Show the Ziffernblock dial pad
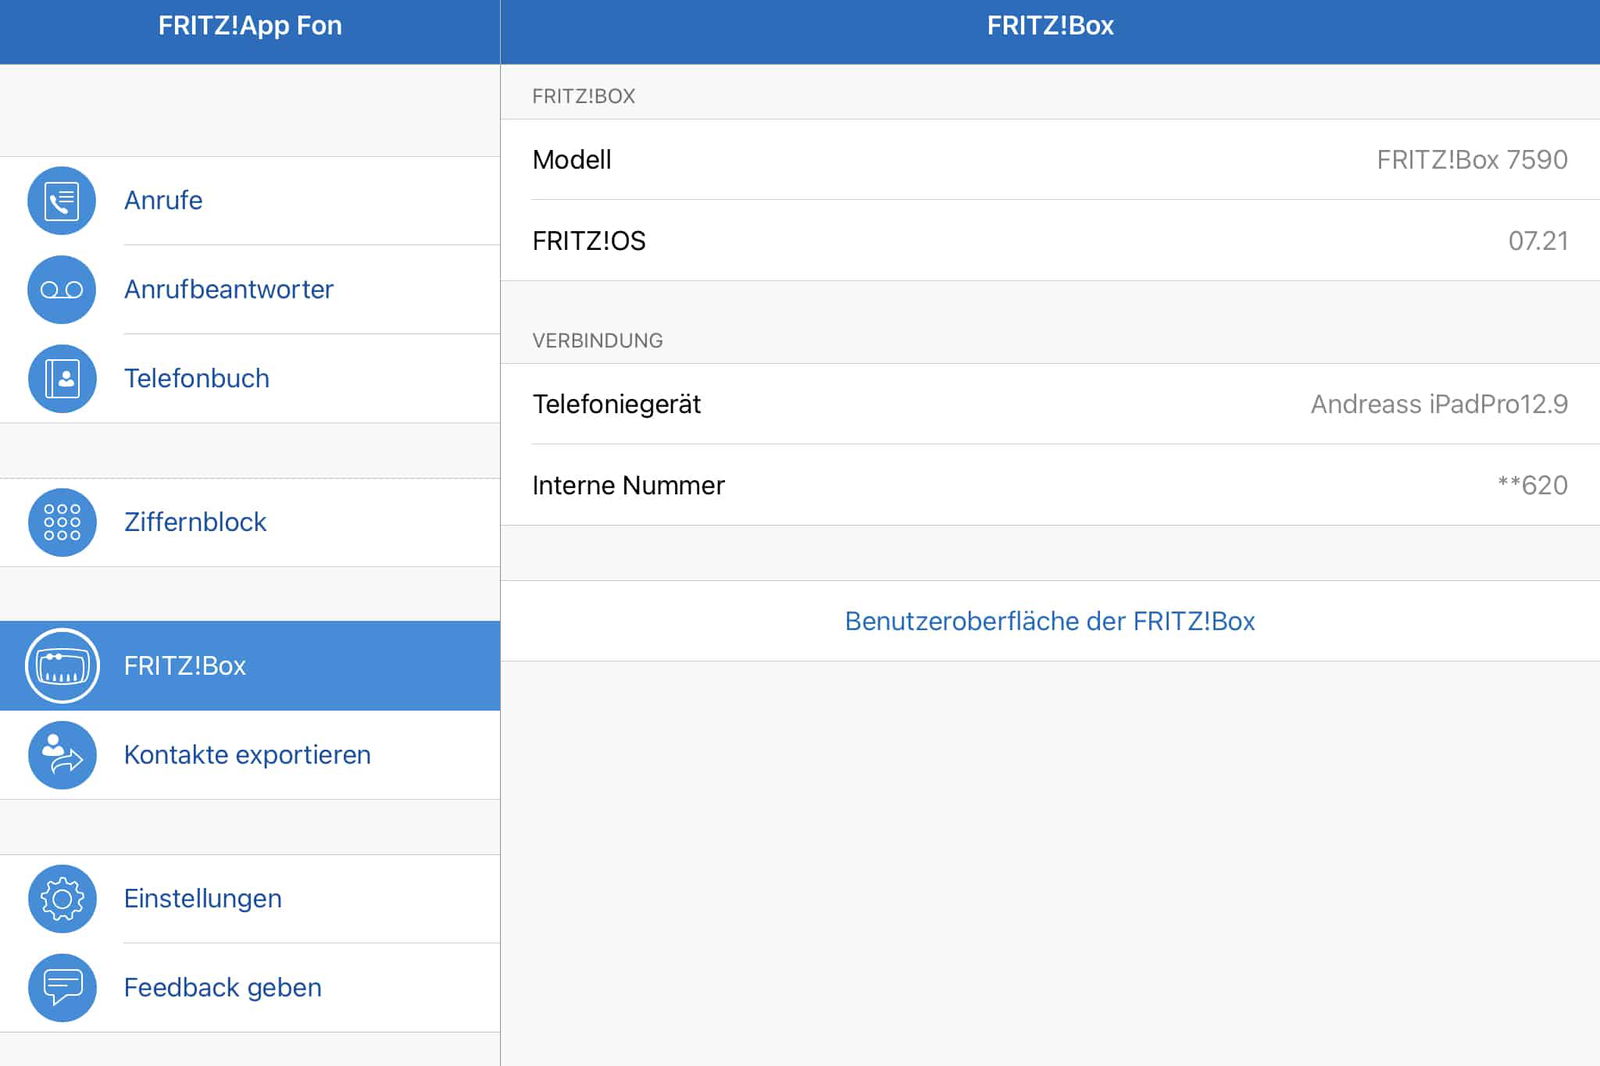1600x1066 pixels. [x=195, y=522]
